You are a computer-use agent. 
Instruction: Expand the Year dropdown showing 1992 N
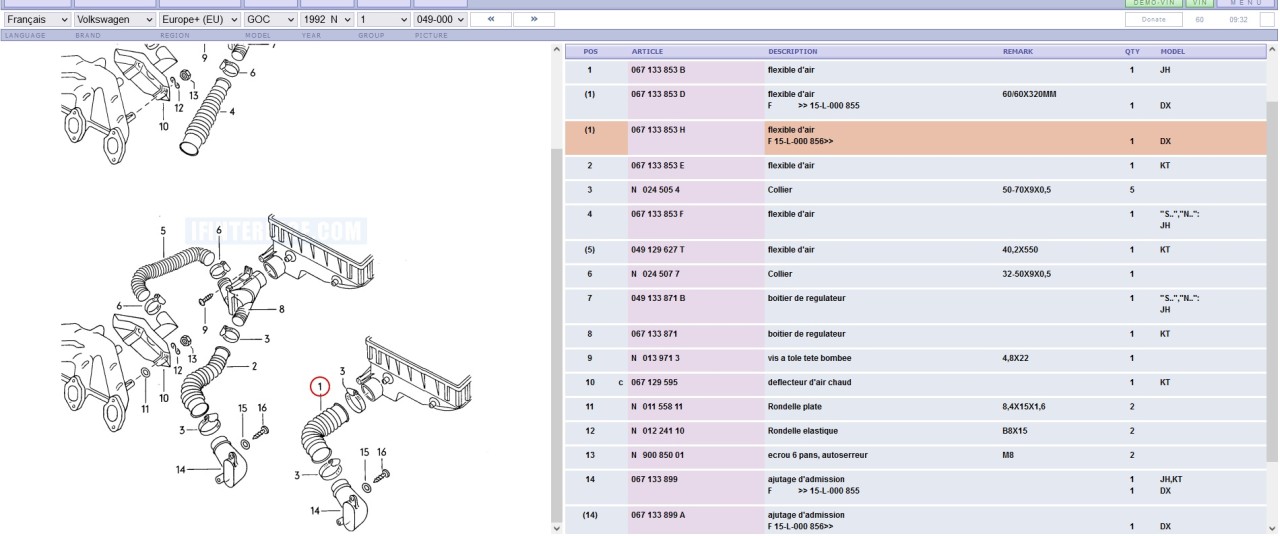pyautogui.click(x=327, y=19)
